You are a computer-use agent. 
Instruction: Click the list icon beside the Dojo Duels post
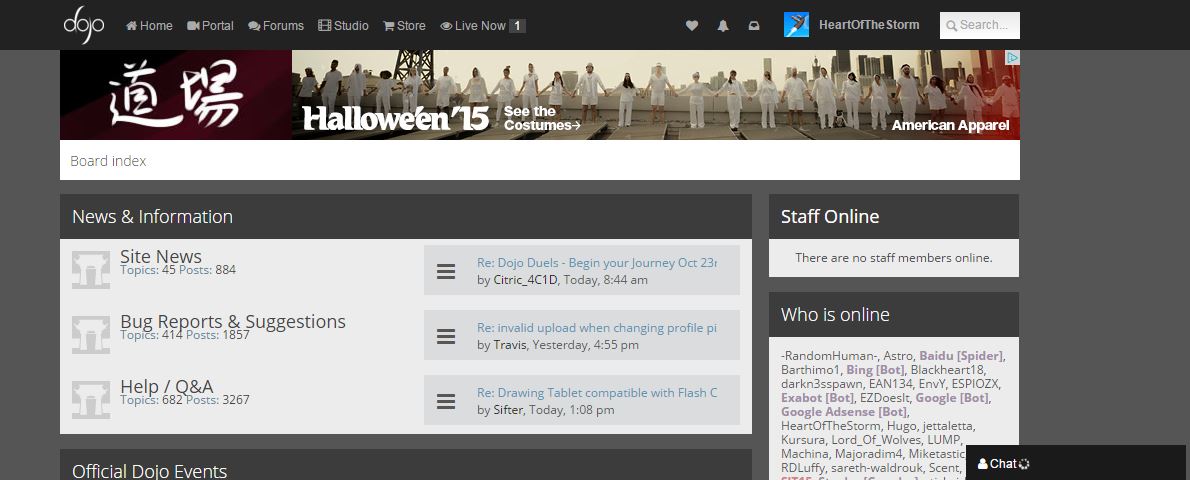[446, 271]
